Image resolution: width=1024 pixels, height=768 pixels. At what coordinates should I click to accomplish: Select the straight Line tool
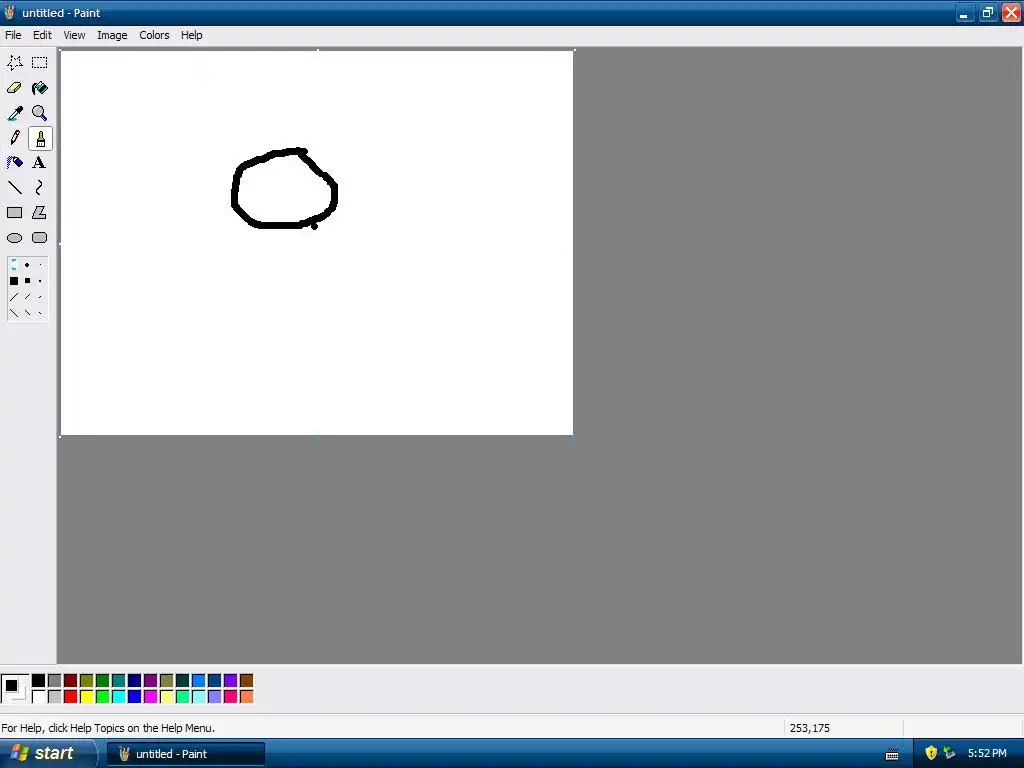pos(14,188)
